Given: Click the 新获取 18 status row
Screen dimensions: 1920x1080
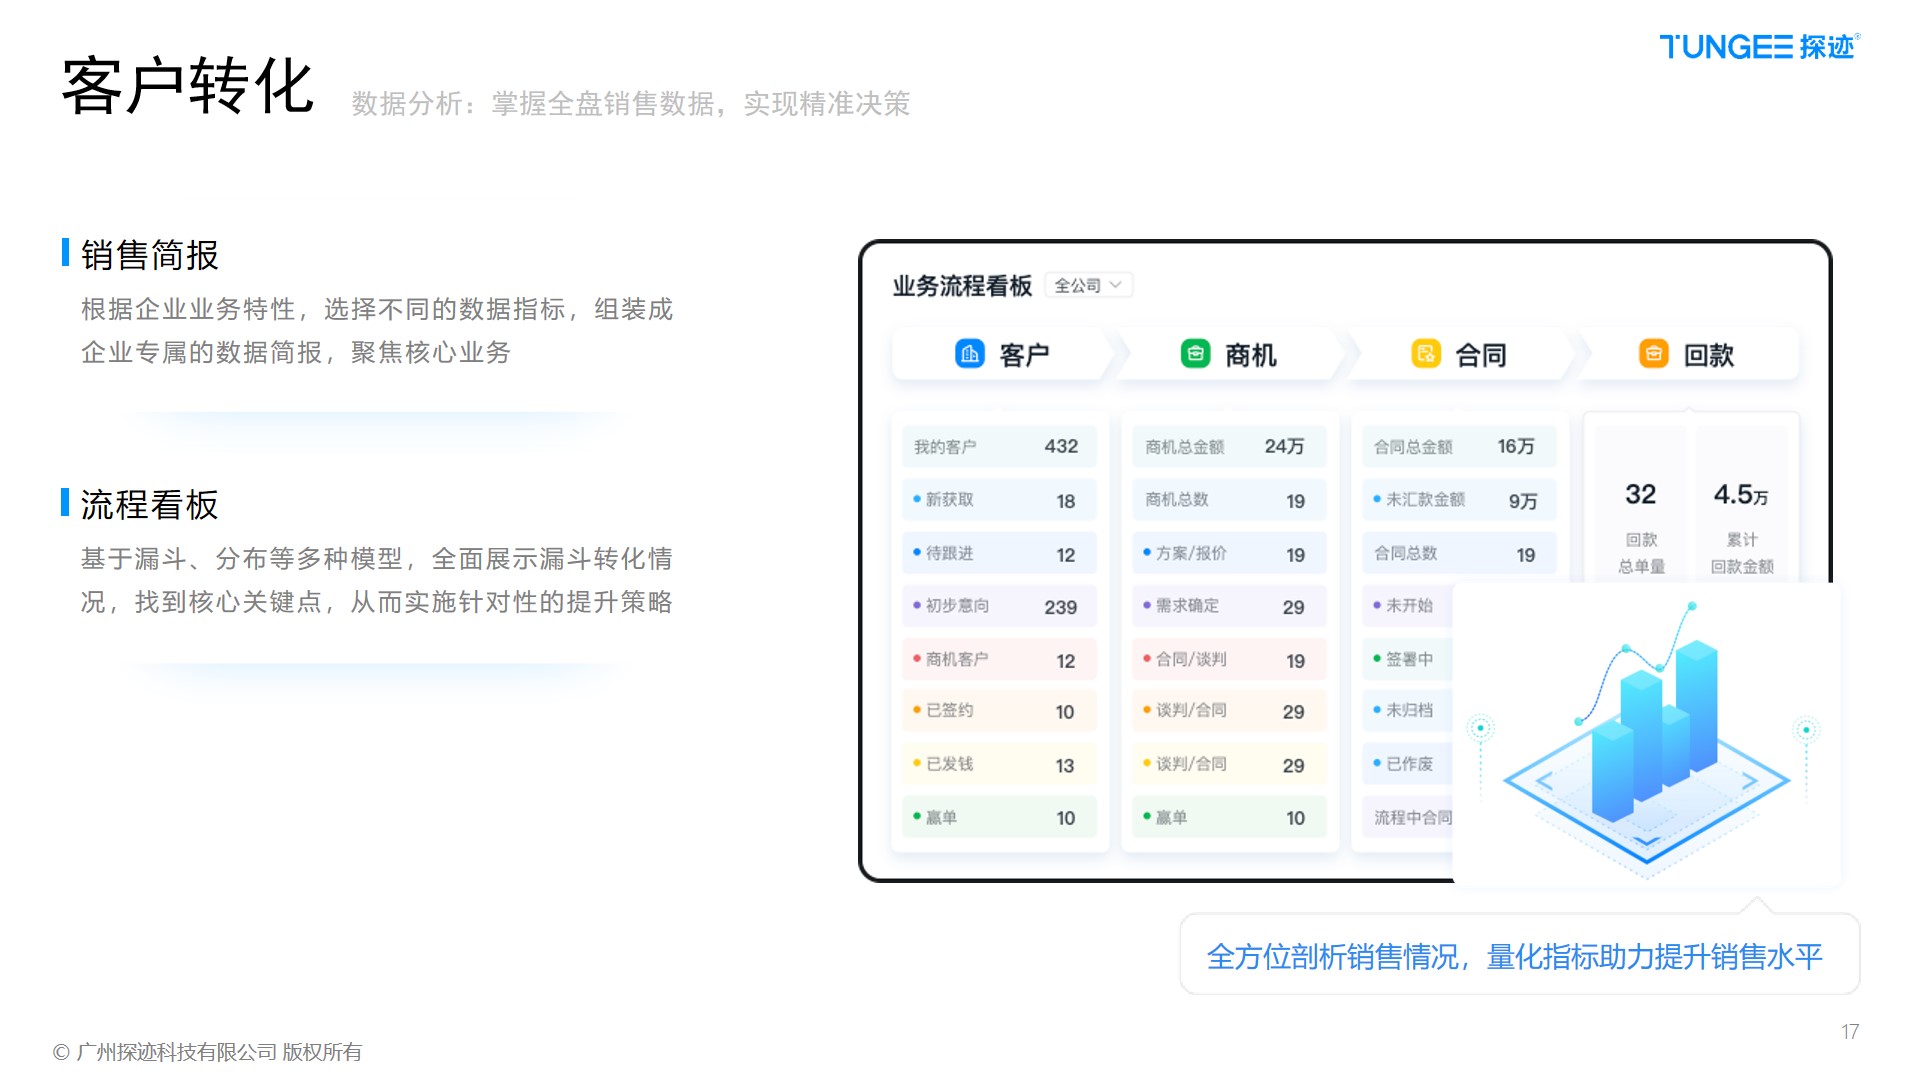Looking at the screenshot, I should (998, 500).
